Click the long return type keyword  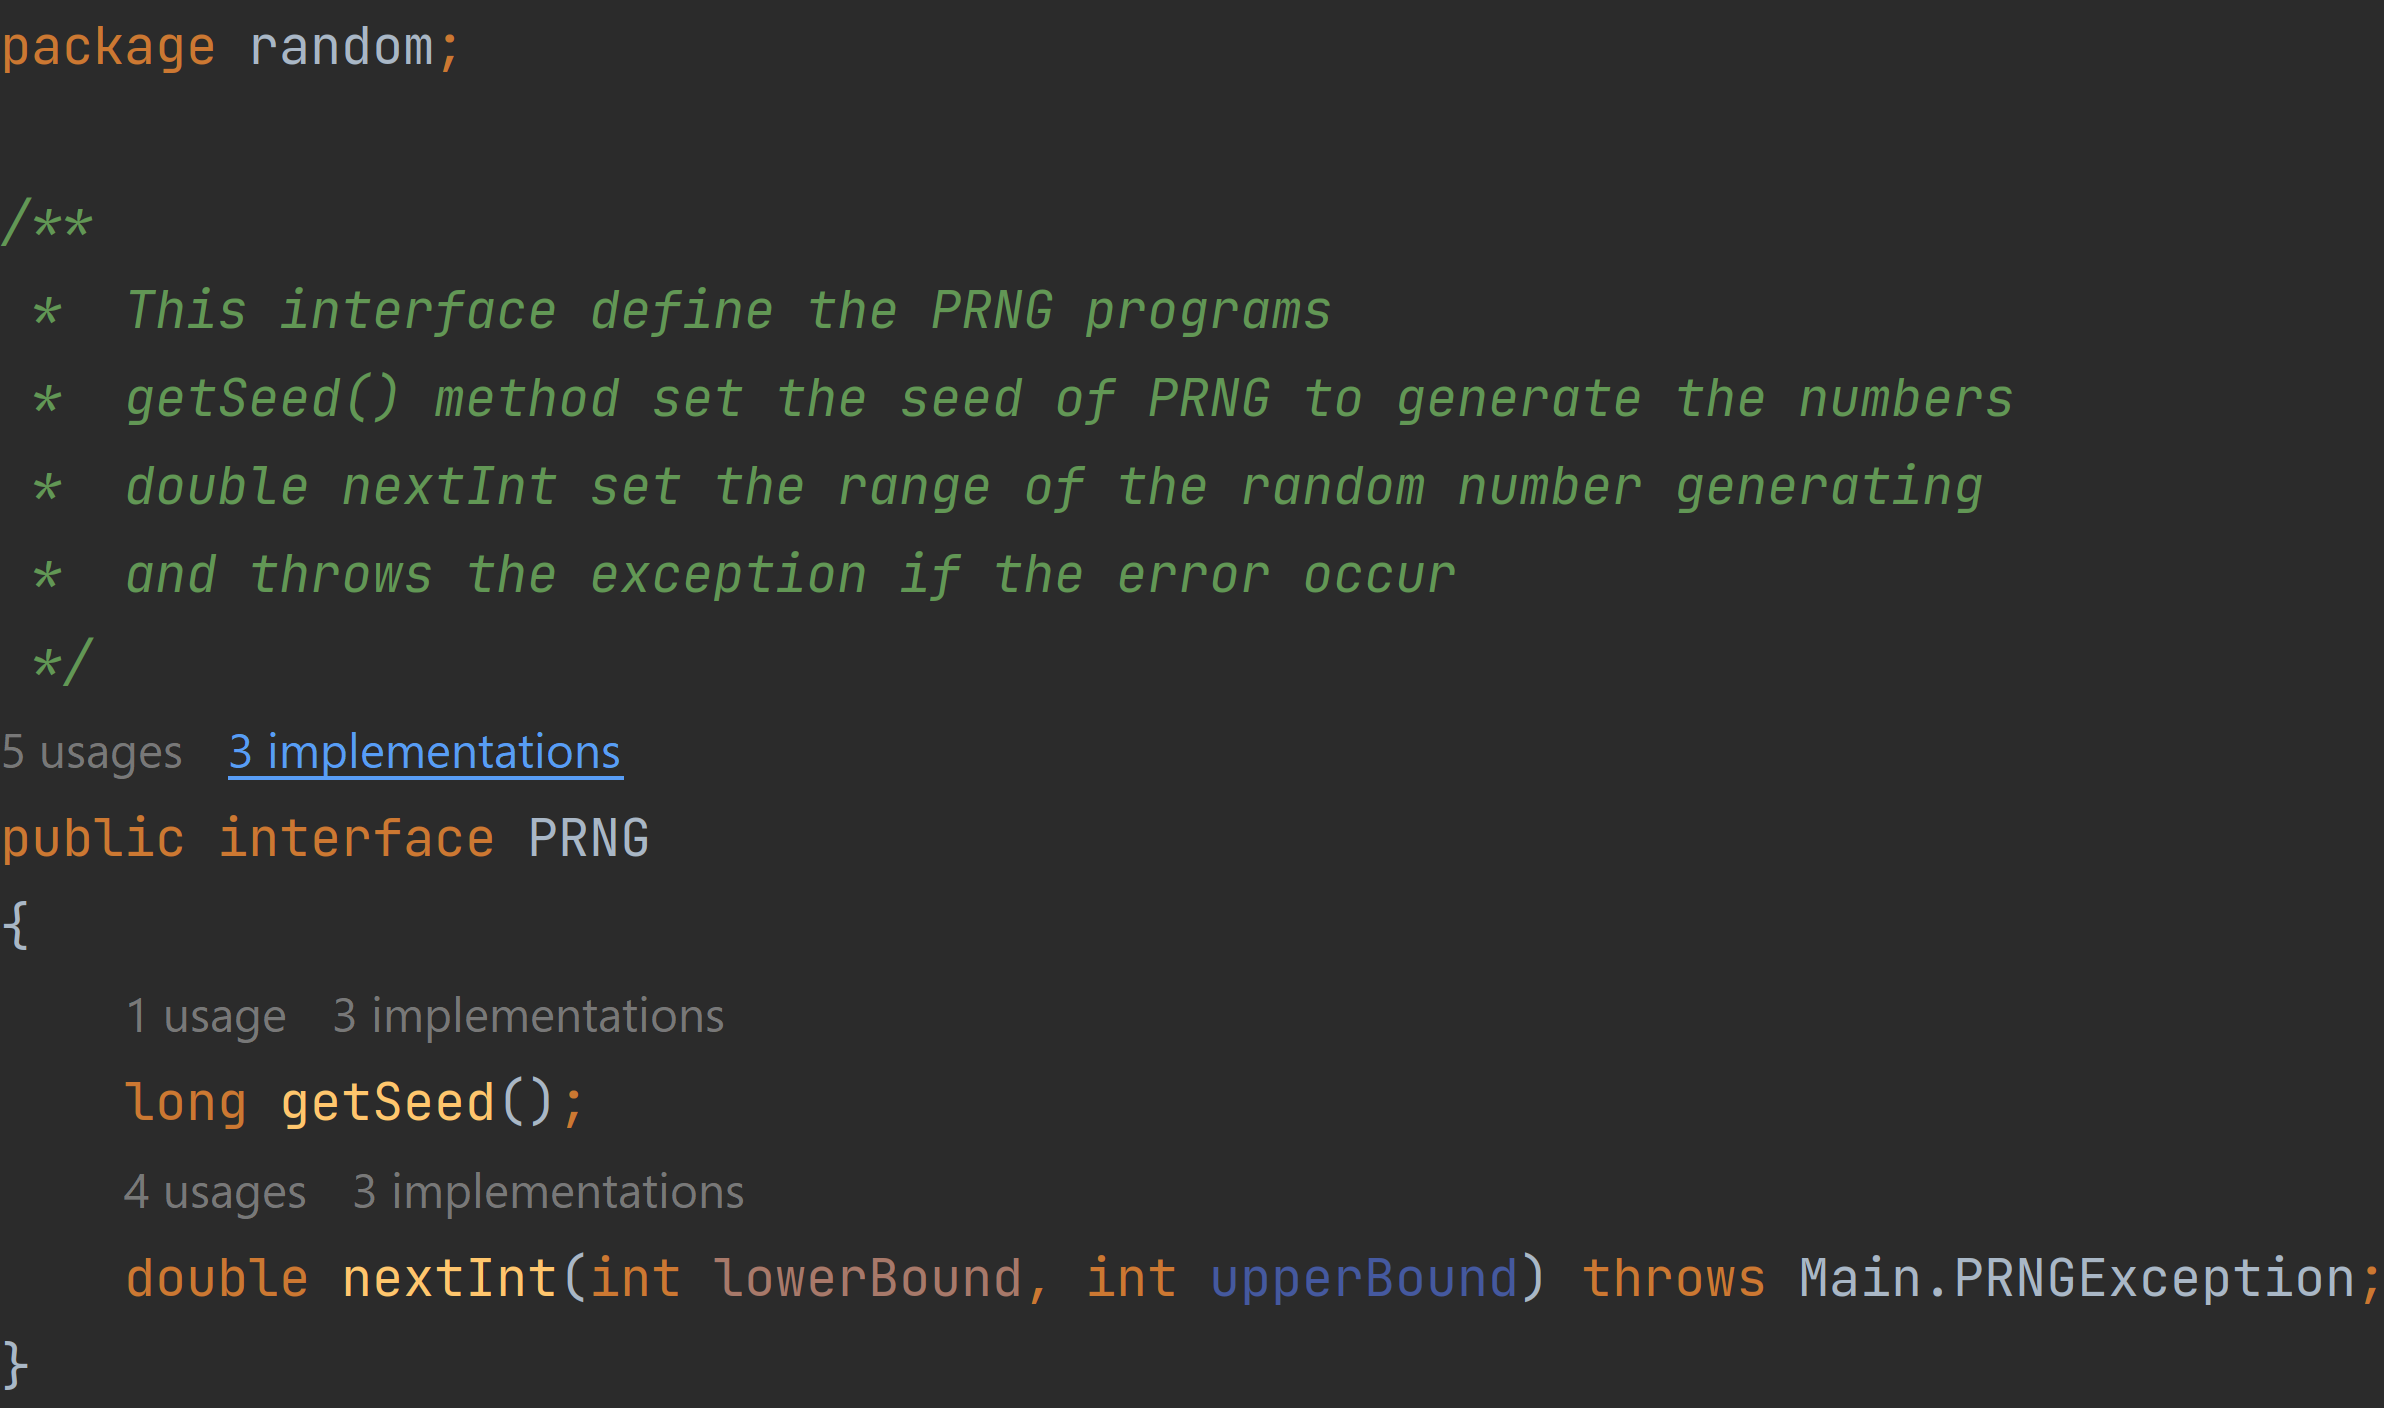[x=186, y=1103]
